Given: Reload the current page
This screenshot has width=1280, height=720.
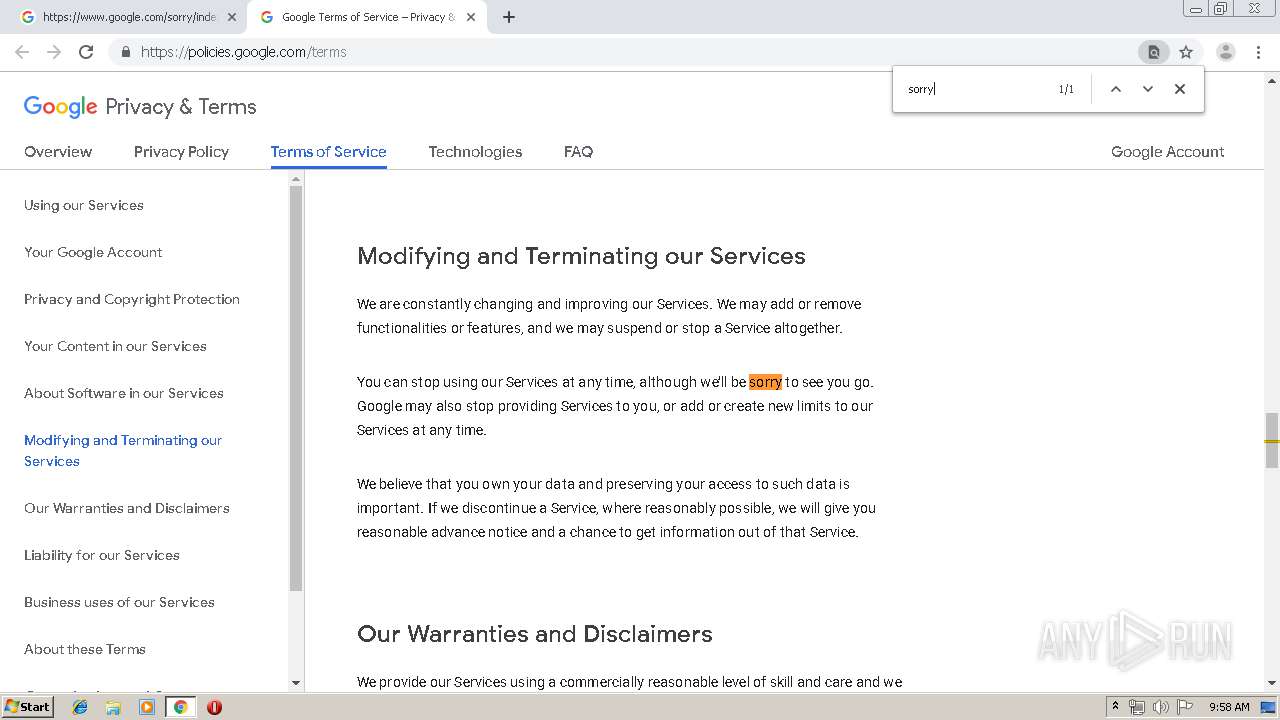Looking at the screenshot, I should [x=86, y=52].
